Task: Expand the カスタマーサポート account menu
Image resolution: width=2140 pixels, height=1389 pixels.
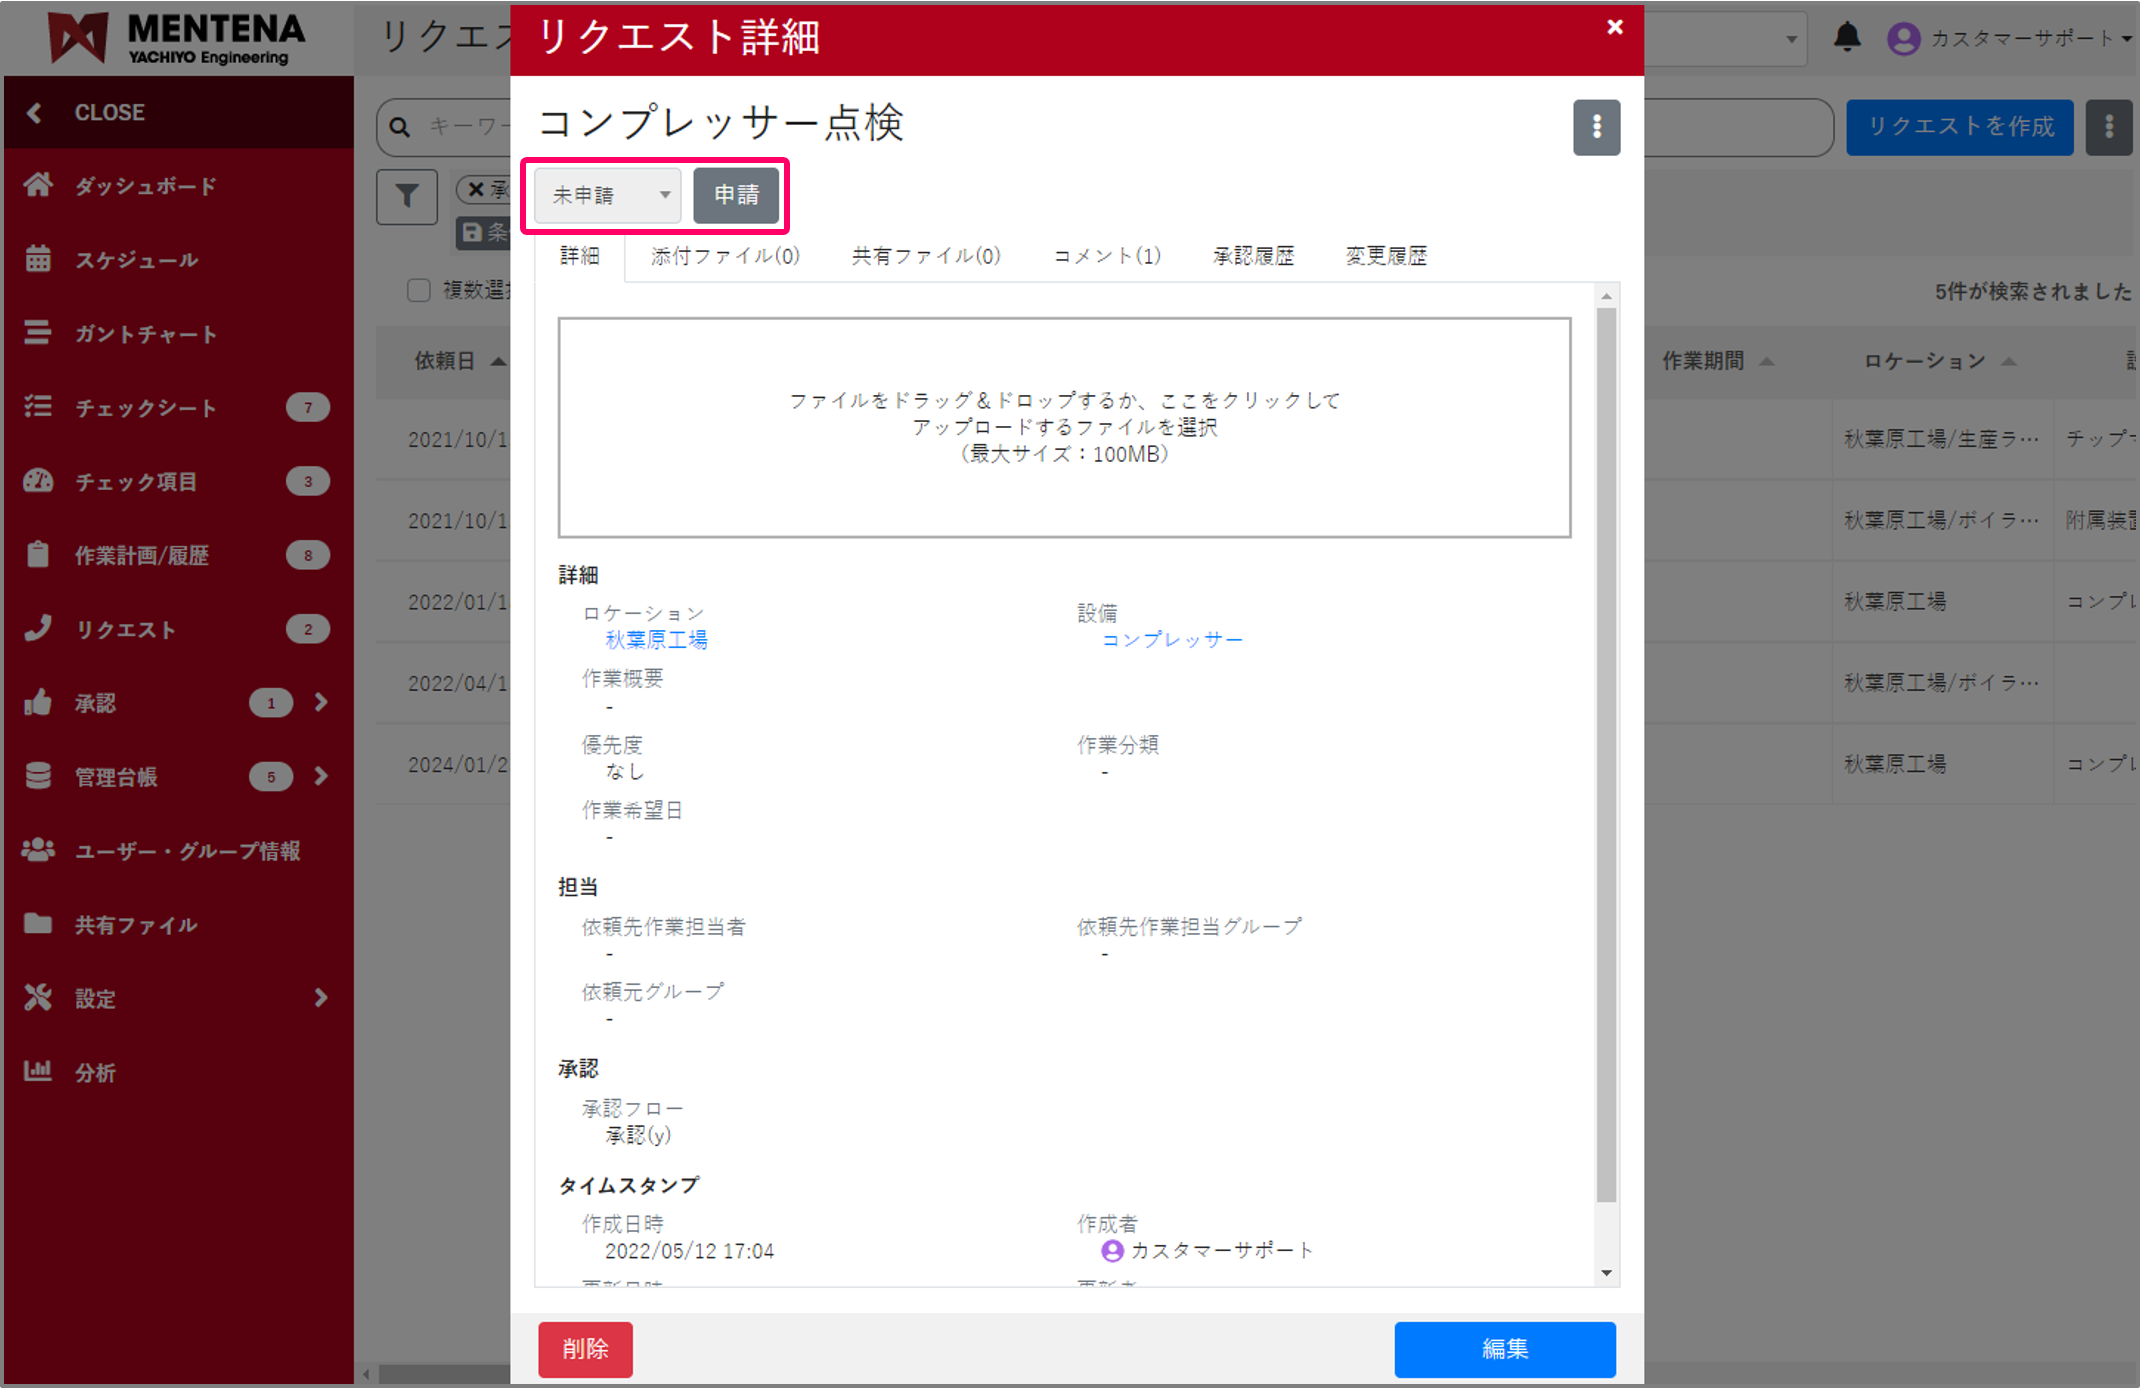Action: 2010,38
